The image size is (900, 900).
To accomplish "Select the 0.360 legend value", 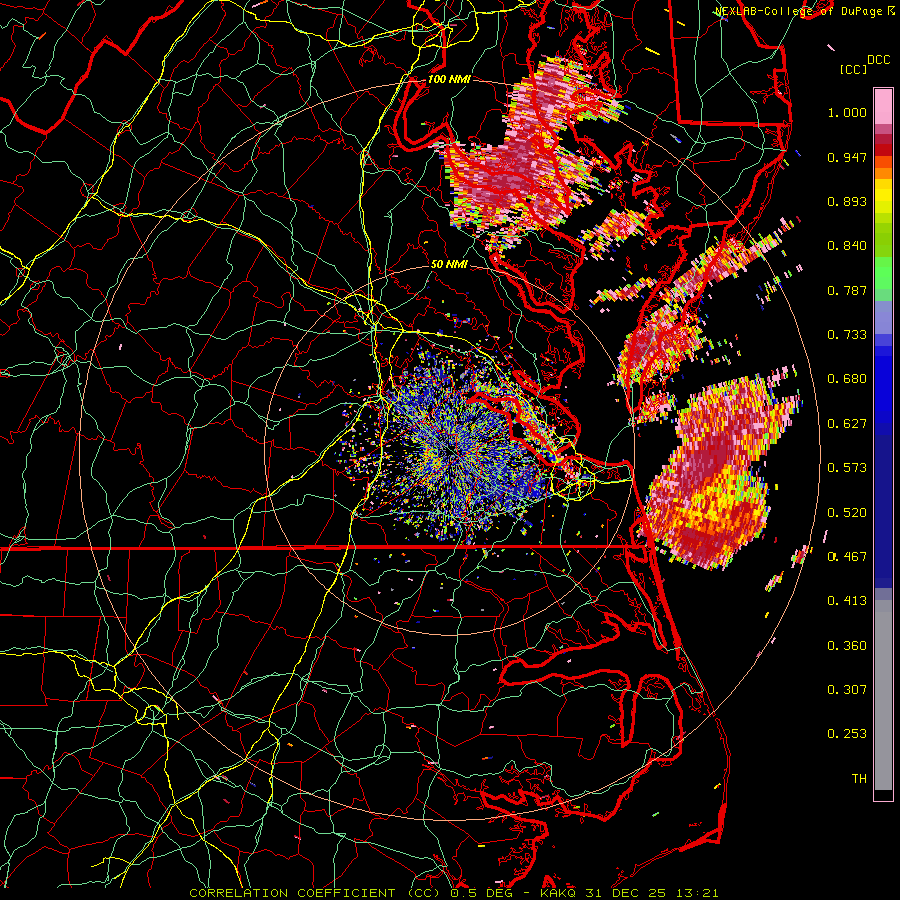I will (847, 646).
